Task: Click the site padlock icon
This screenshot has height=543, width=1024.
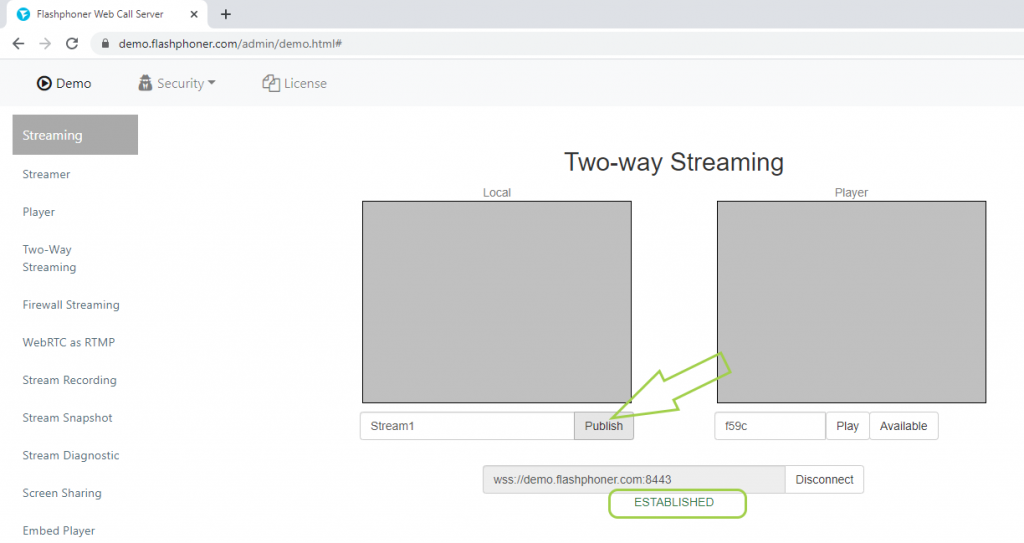Action: 105,44
